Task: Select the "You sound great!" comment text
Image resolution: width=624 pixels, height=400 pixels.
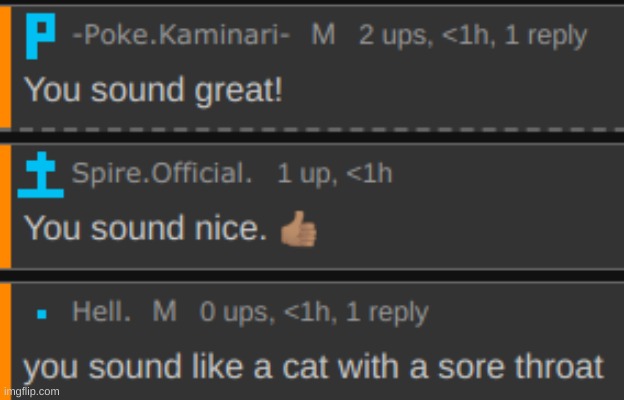Action: tap(154, 90)
